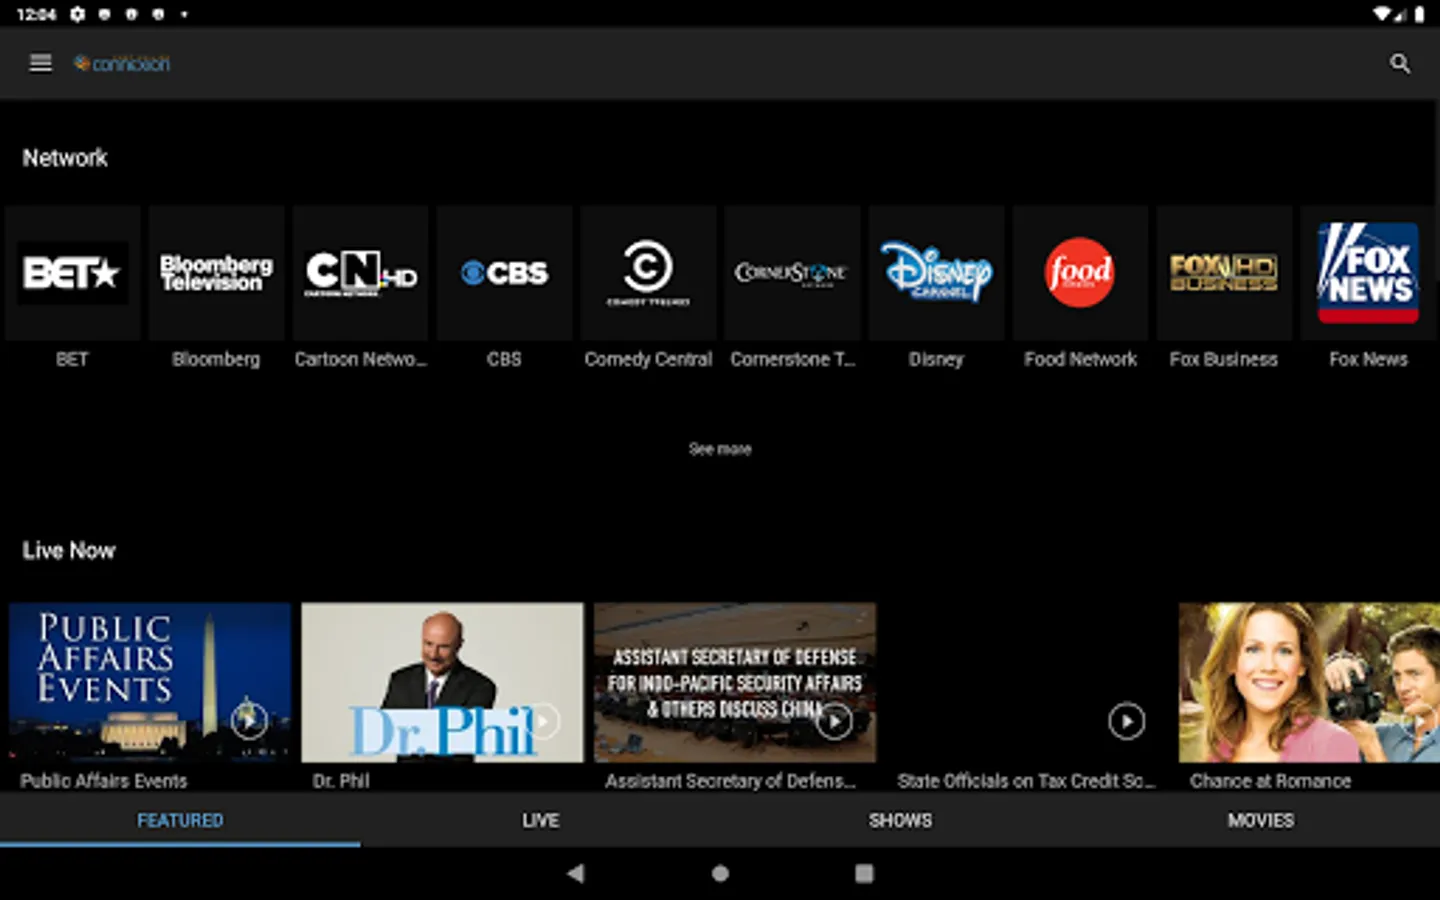Viewport: 1440px width, 900px height.
Task: Click the Bloomberg label text
Action: point(216,359)
